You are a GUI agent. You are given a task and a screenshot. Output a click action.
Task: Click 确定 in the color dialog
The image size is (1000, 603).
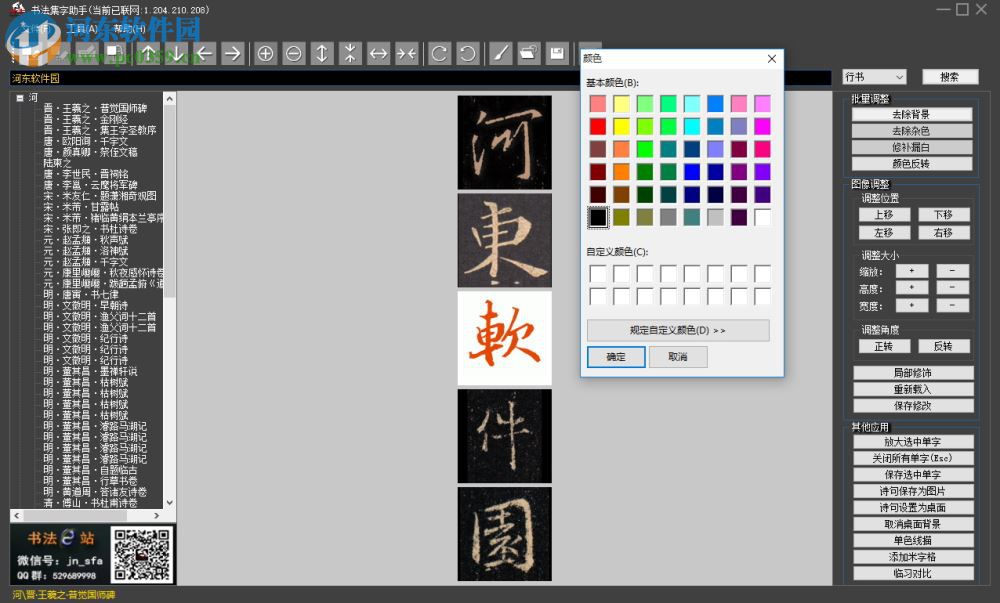click(616, 357)
